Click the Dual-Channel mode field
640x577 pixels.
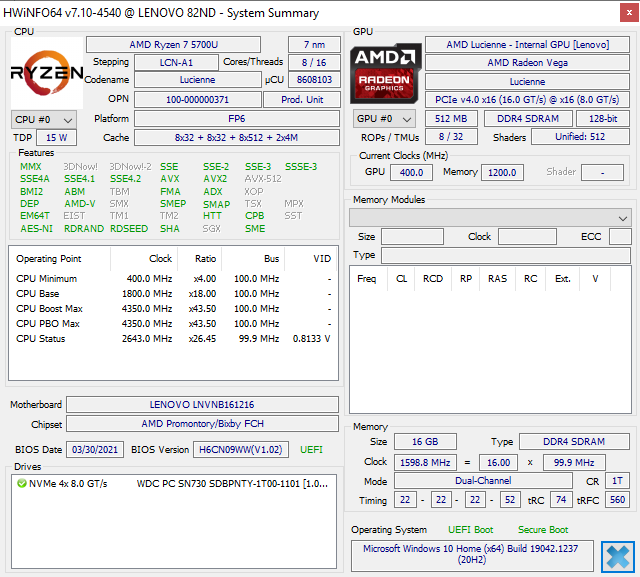(x=483, y=481)
